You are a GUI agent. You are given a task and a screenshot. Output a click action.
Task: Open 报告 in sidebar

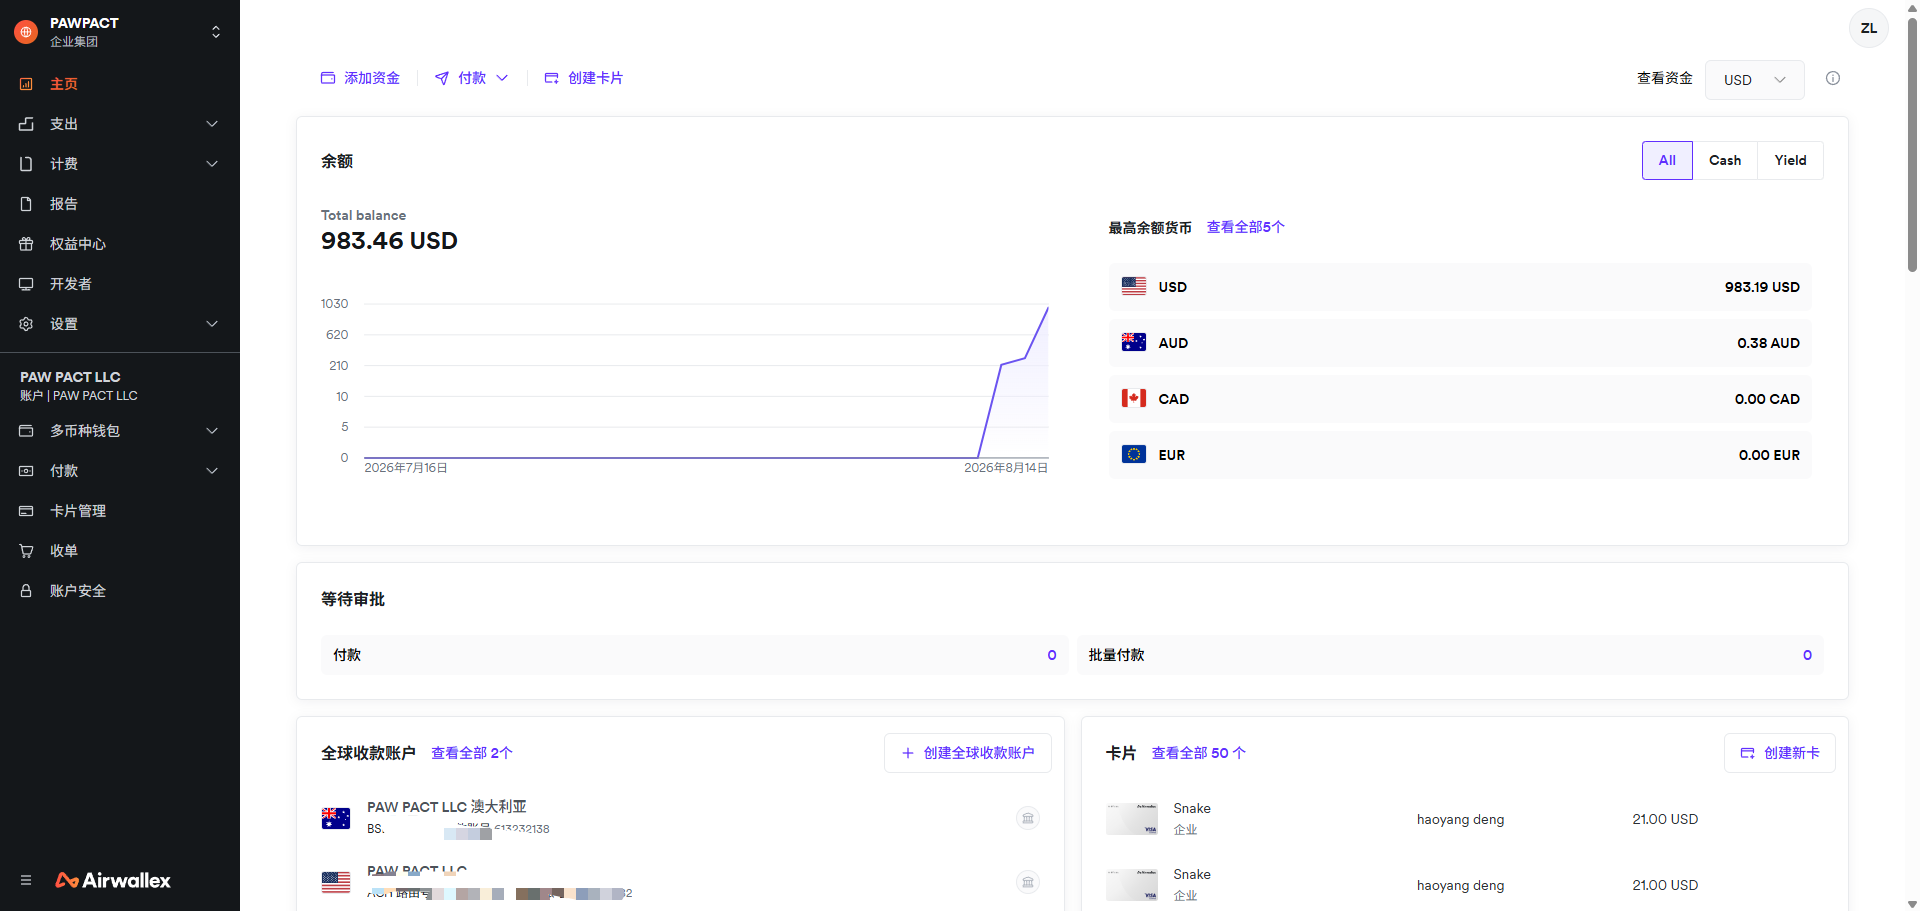pyautogui.click(x=64, y=204)
